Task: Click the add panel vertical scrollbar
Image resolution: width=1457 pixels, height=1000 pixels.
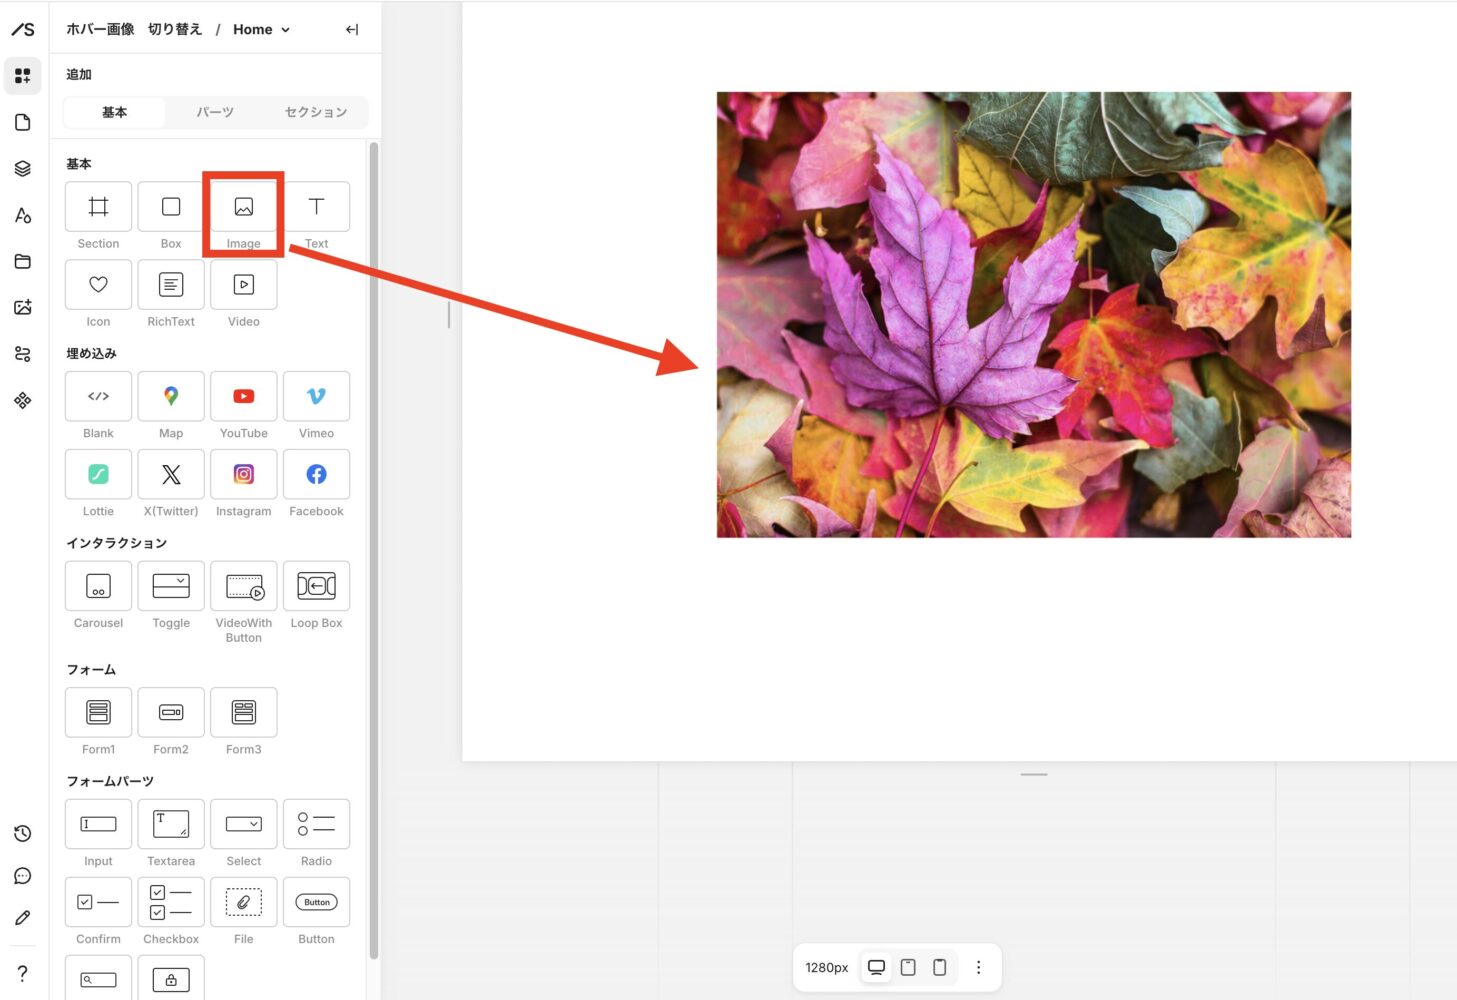Action: (374, 550)
